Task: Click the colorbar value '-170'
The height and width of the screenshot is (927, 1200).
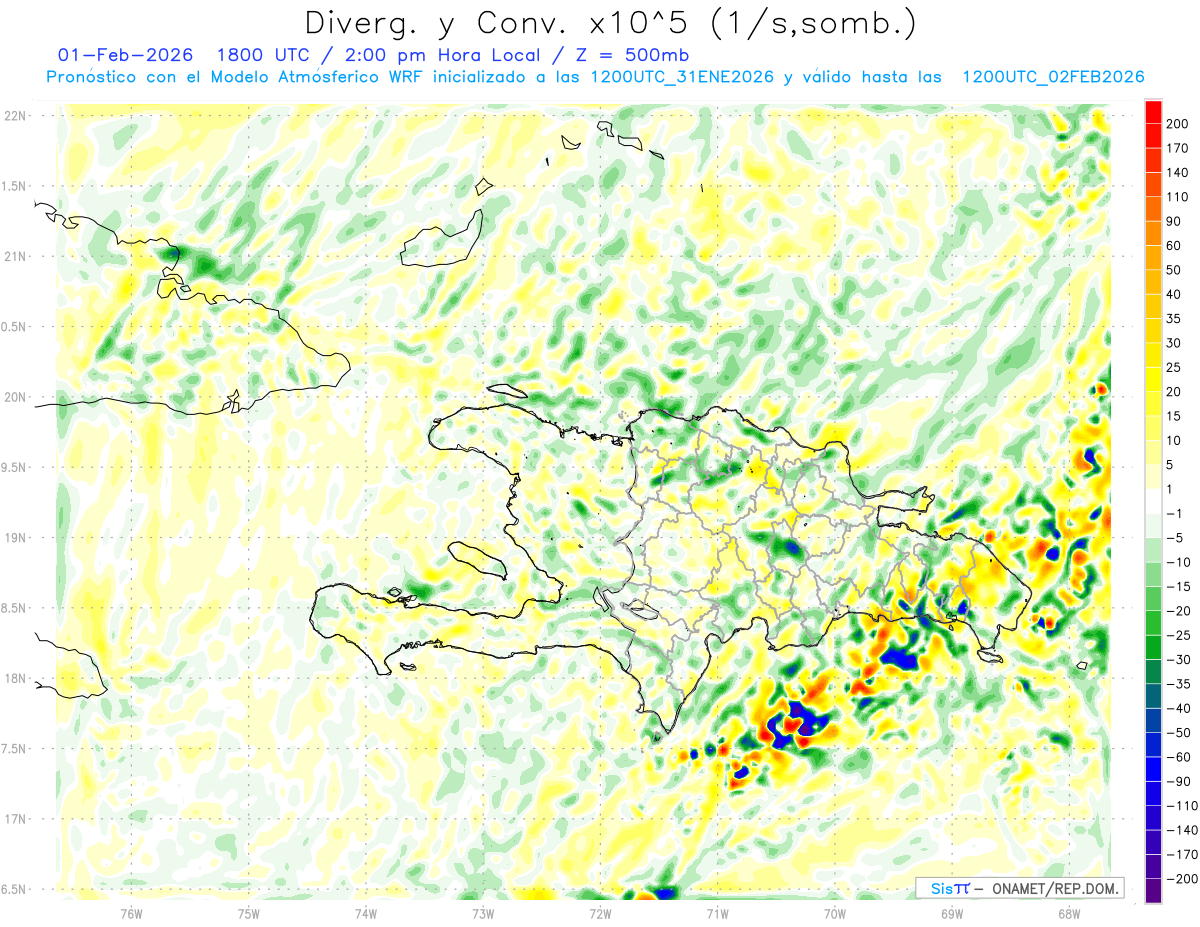Action: click(1180, 854)
